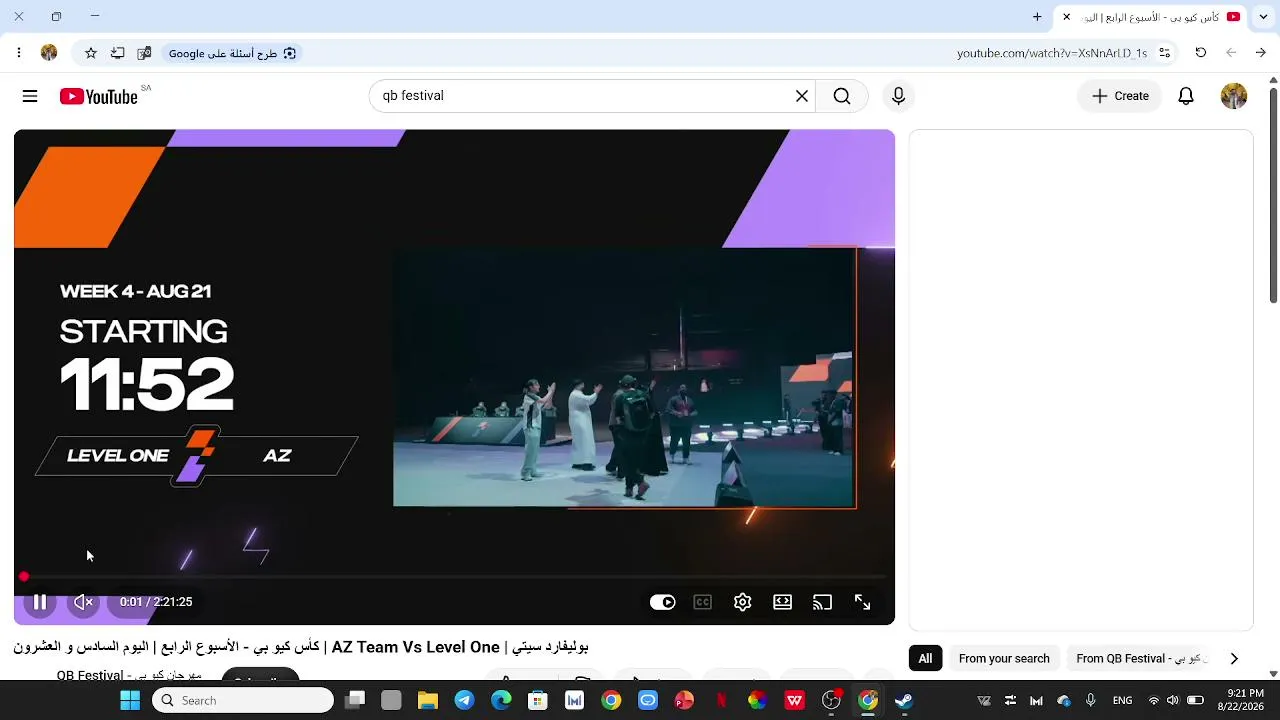This screenshot has width=1280, height=720.
Task: Select the From your search chip
Action: pos(1004,659)
